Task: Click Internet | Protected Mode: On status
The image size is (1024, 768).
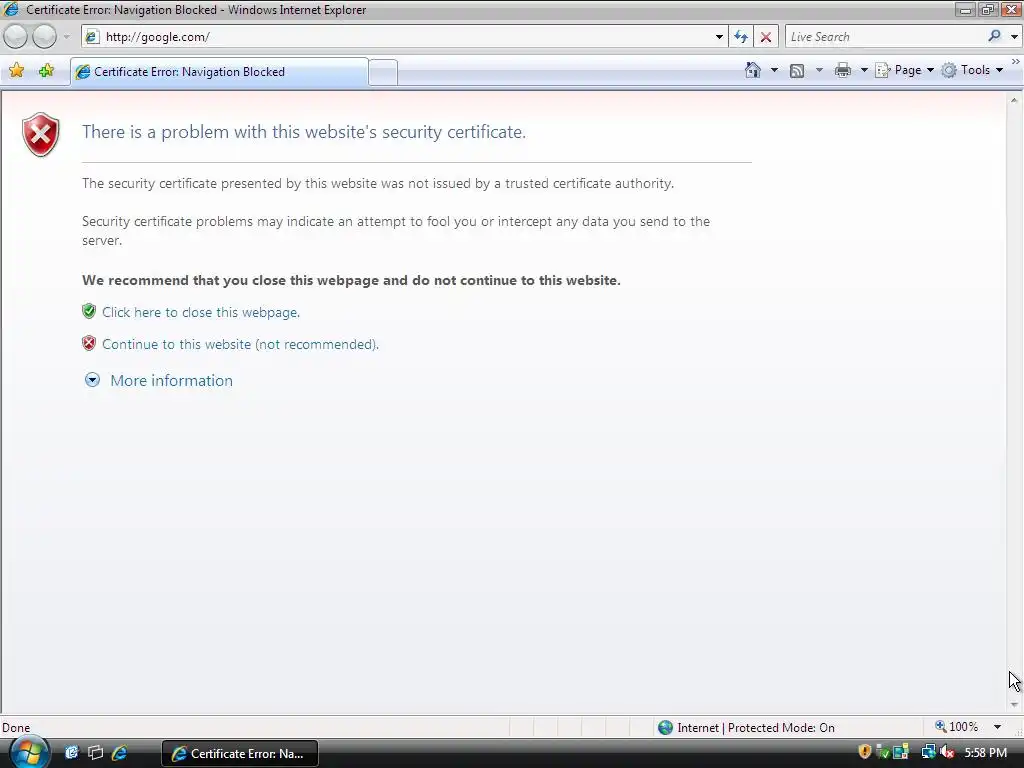Action: tap(756, 728)
